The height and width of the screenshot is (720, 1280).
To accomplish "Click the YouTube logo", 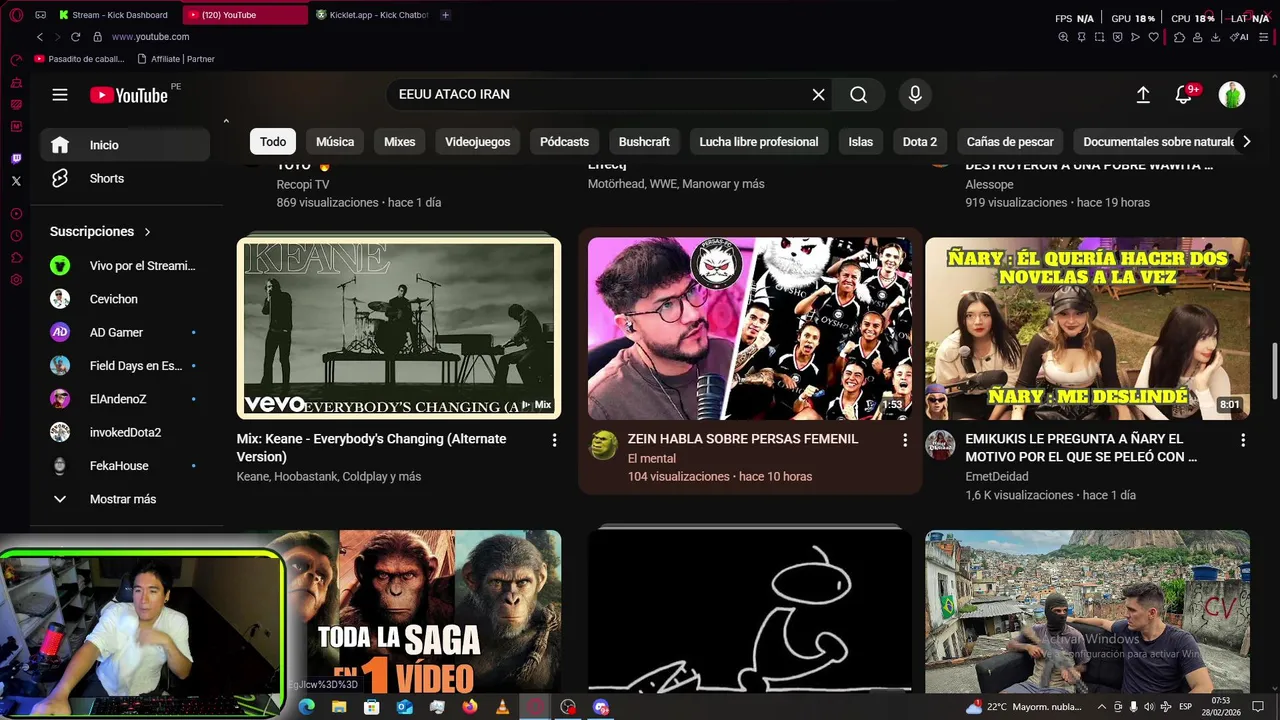I will tap(129, 95).
